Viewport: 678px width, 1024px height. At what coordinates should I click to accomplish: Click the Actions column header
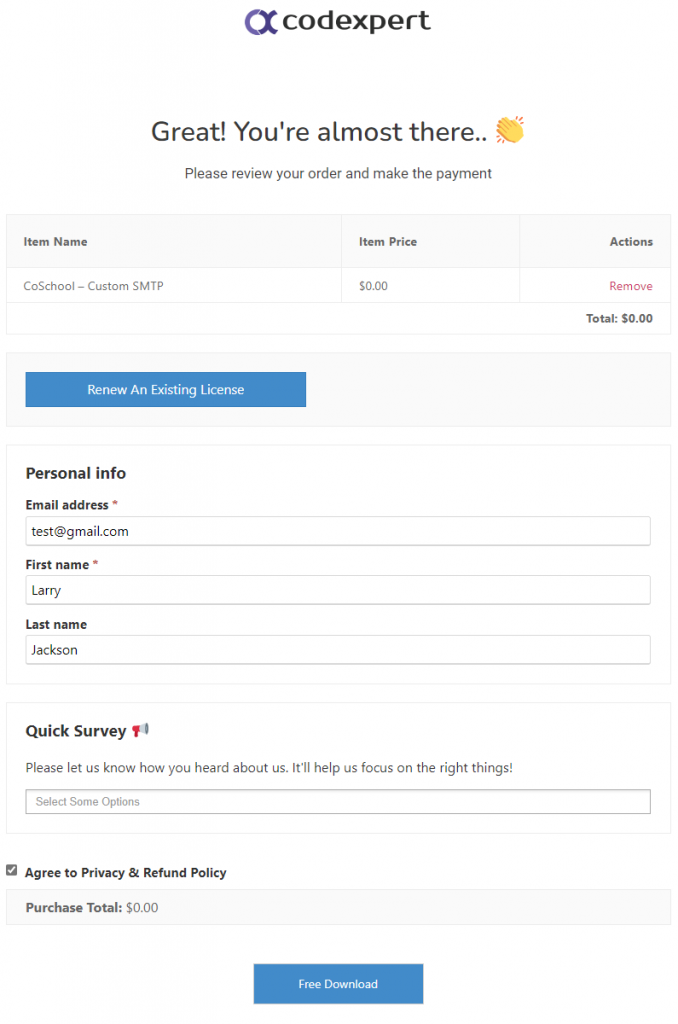tap(631, 242)
